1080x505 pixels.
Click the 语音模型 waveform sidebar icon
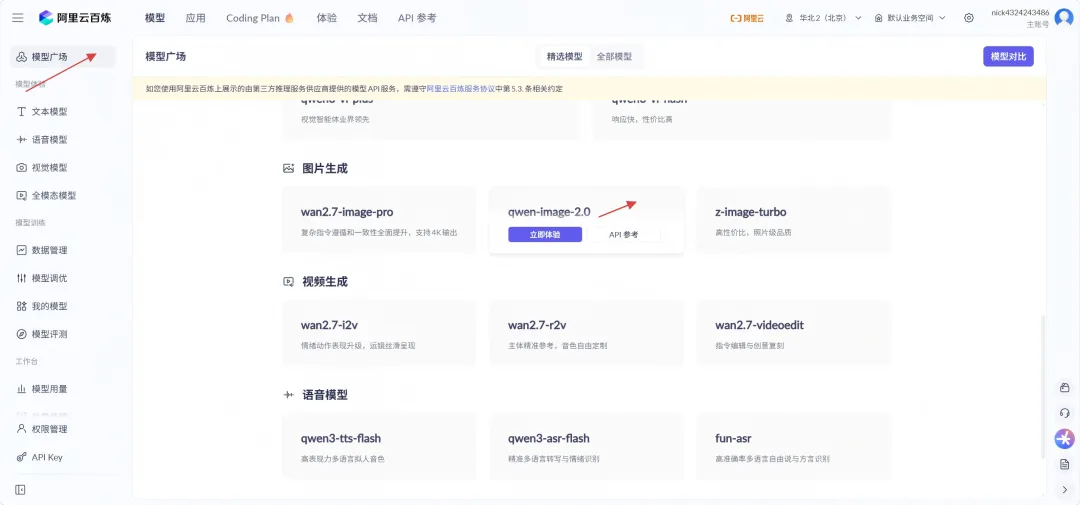click(21, 140)
